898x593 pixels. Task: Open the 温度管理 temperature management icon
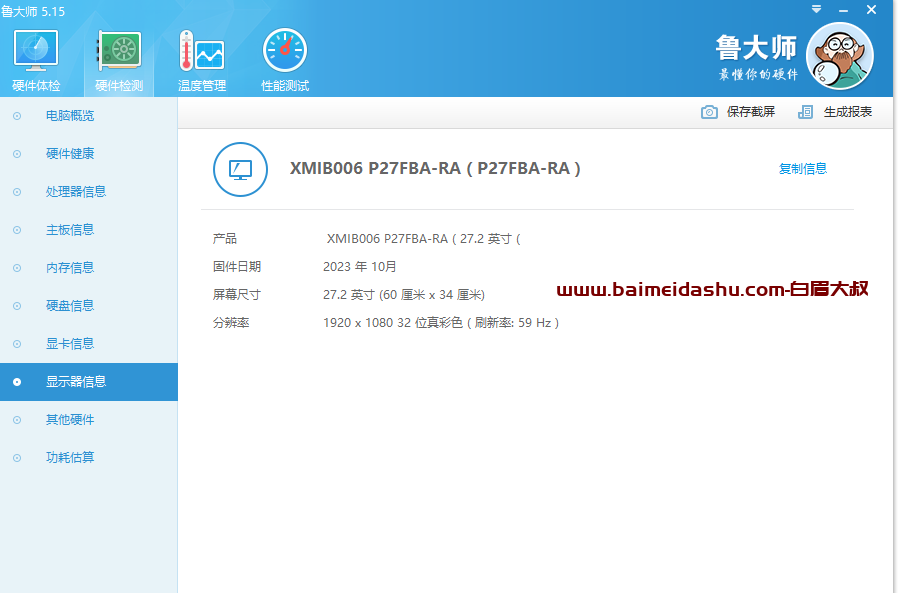[202, 61]
